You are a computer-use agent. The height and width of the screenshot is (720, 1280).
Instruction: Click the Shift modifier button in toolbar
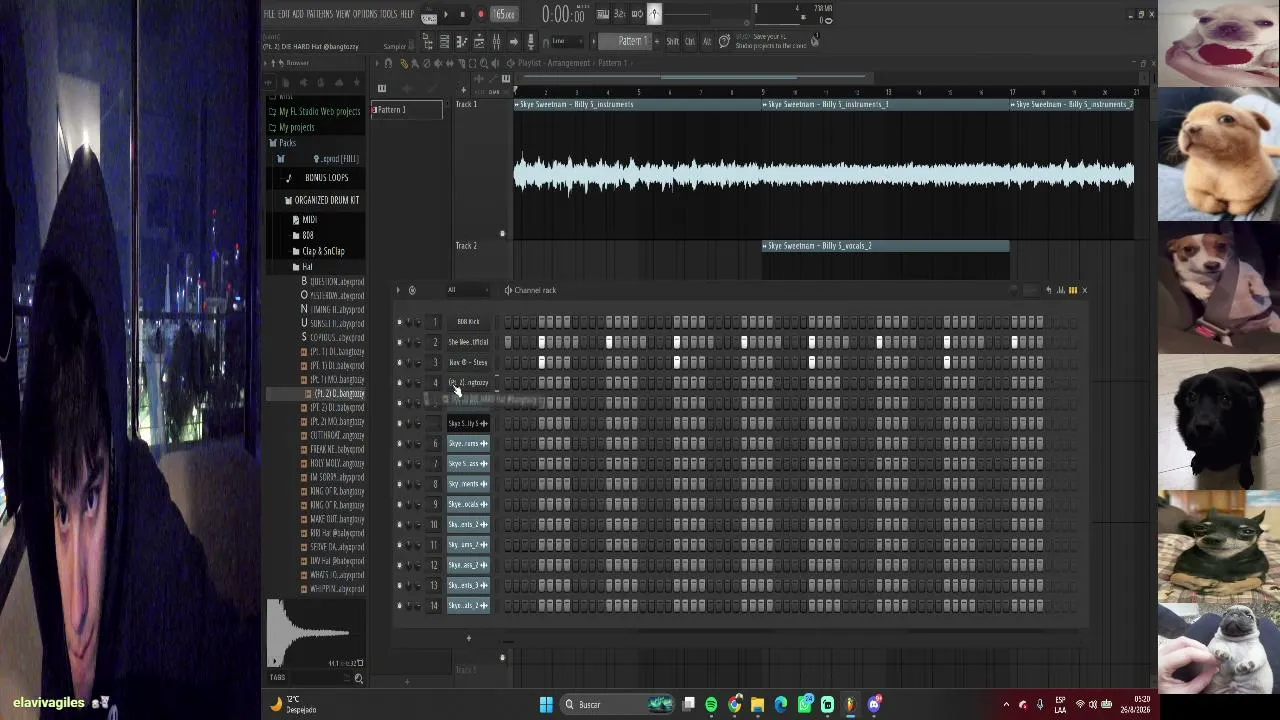click(673, 41)
